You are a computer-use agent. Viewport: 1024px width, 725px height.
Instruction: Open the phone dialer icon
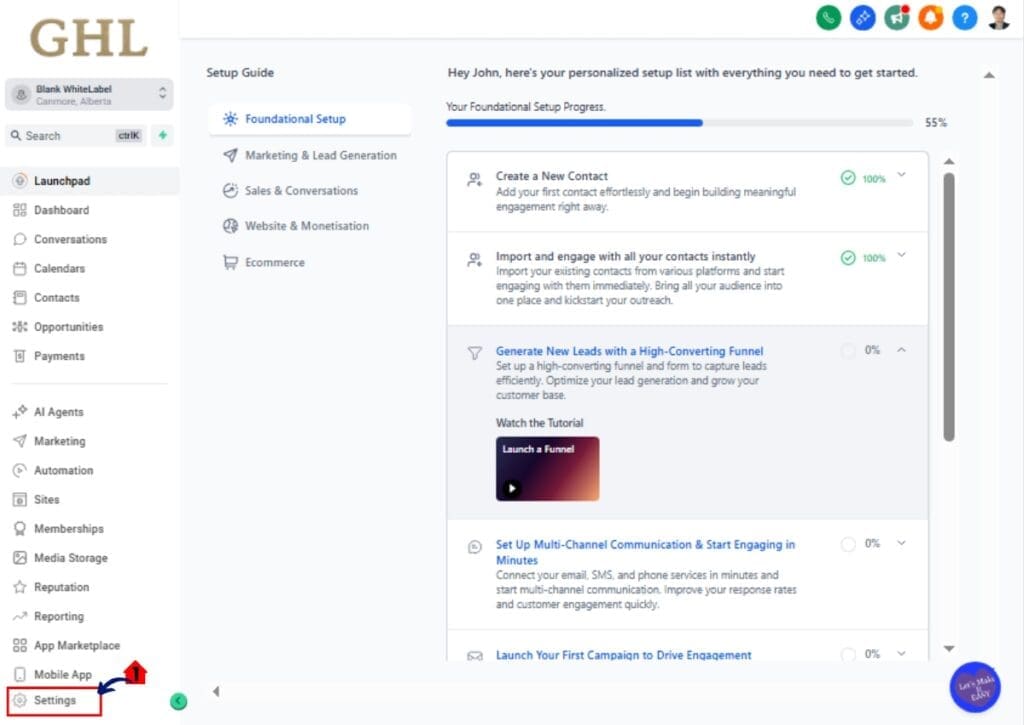(x=828, y=17)
